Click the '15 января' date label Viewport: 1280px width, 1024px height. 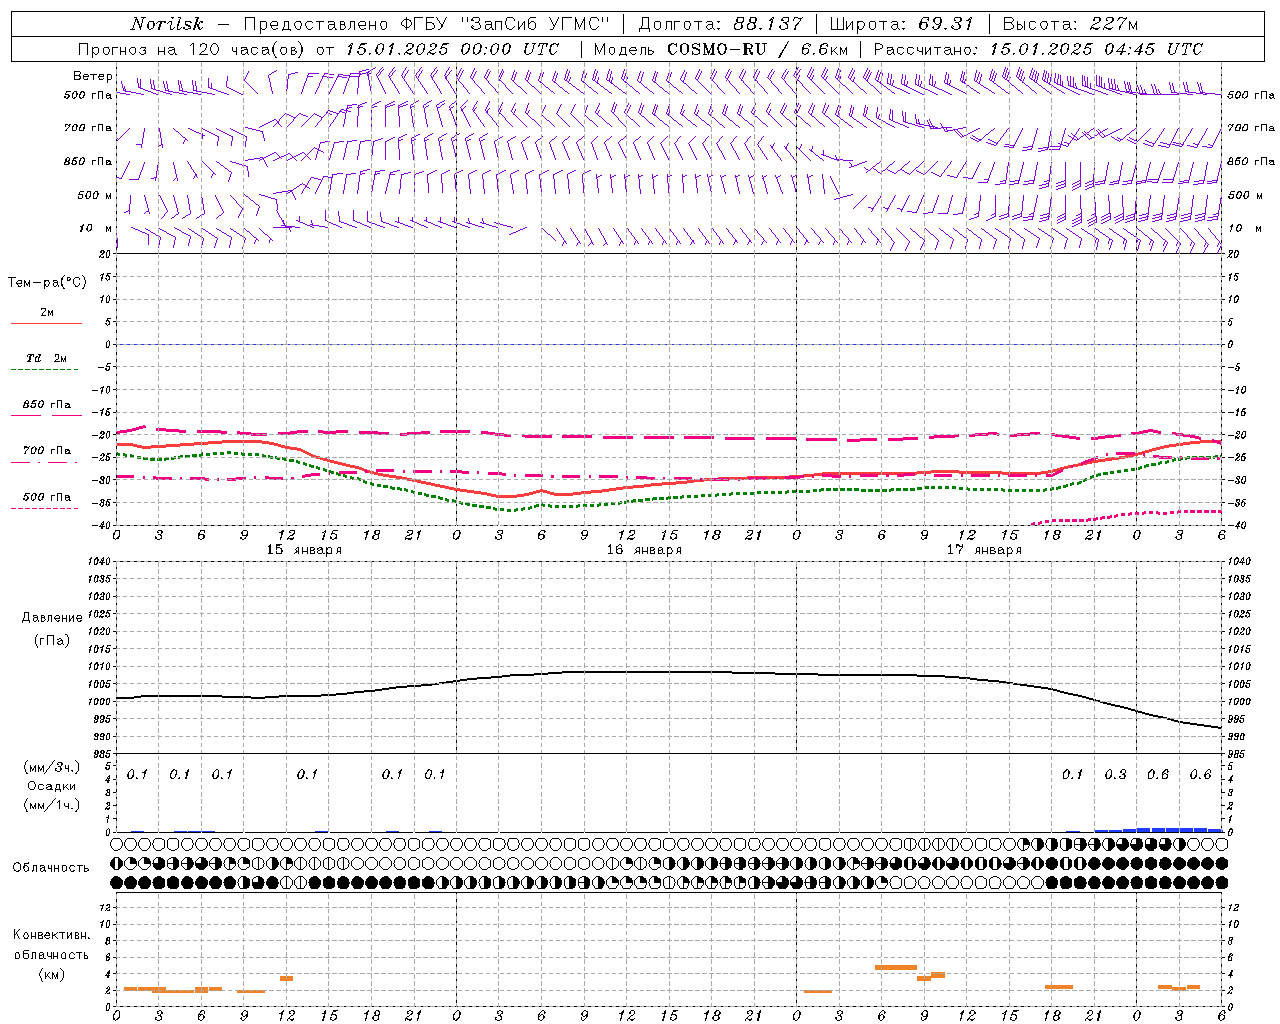[304, 550]
